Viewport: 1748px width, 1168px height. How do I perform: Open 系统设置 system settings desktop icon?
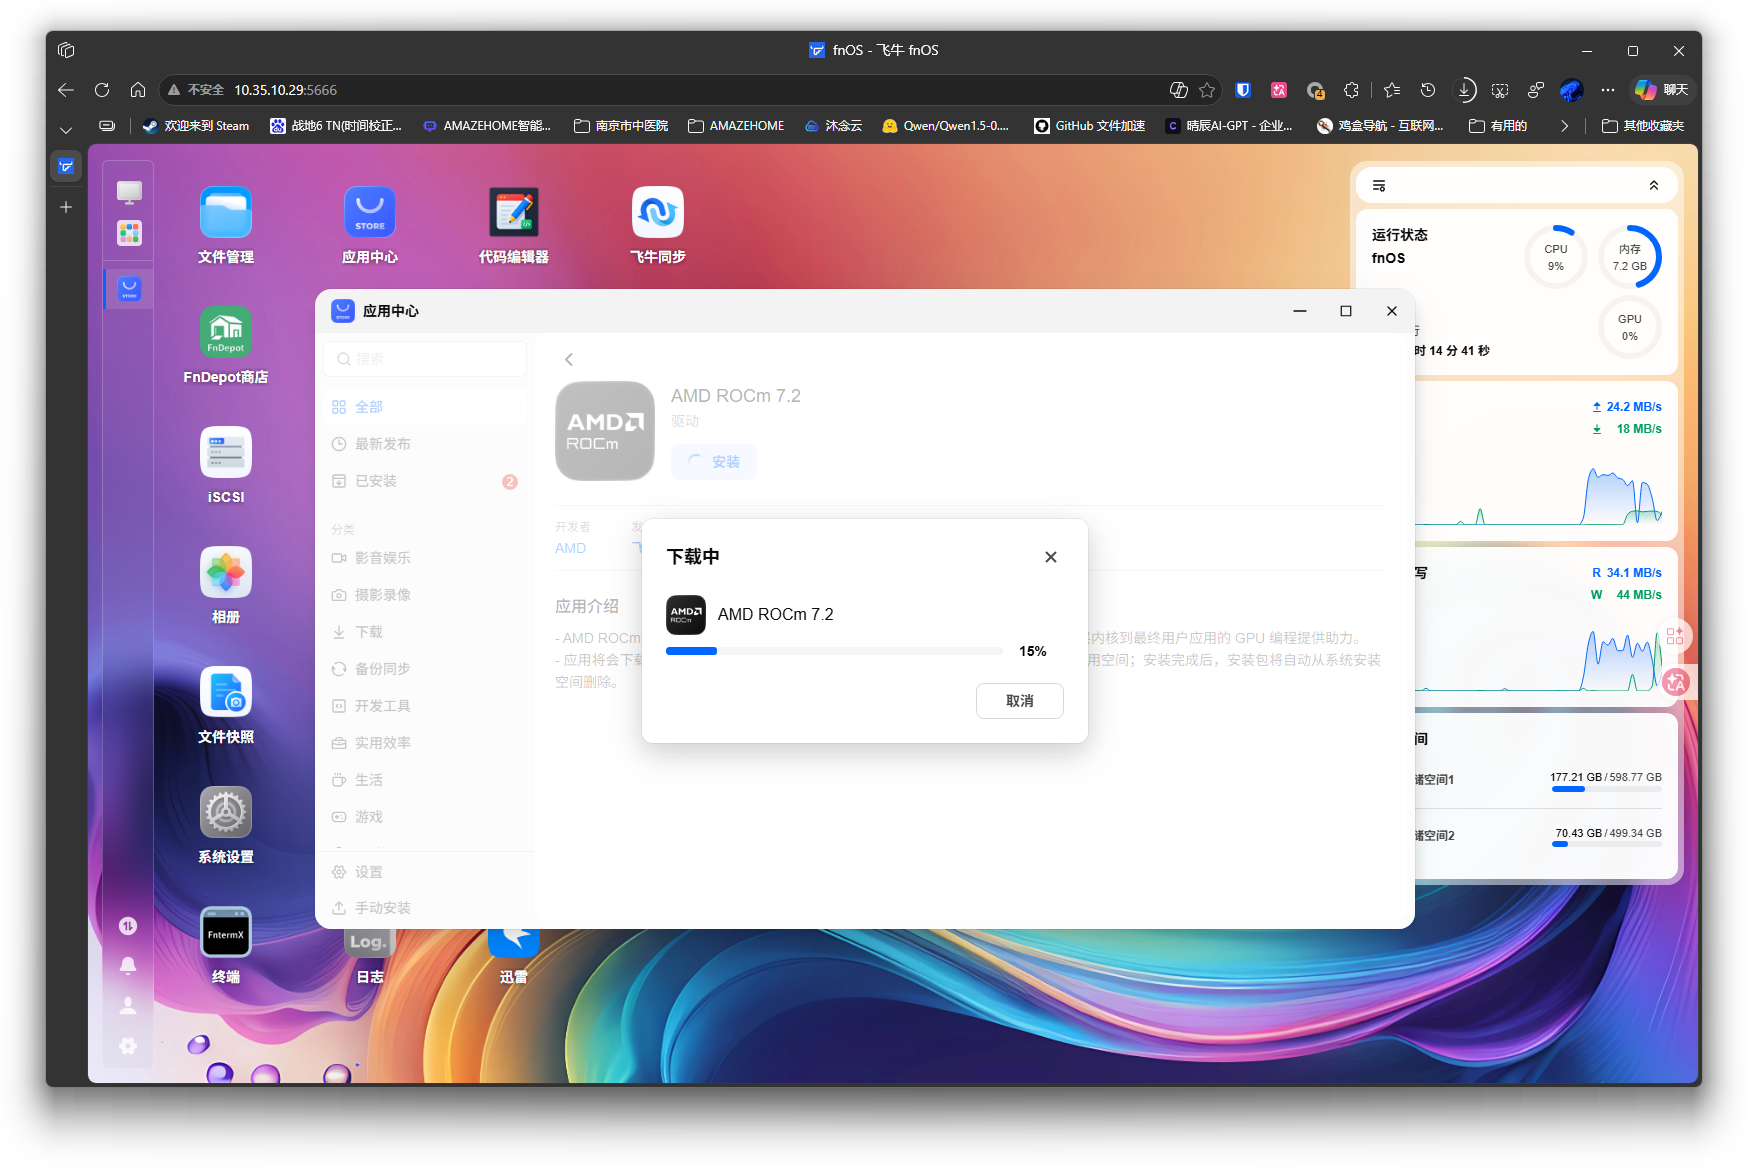tap(226, 812)
